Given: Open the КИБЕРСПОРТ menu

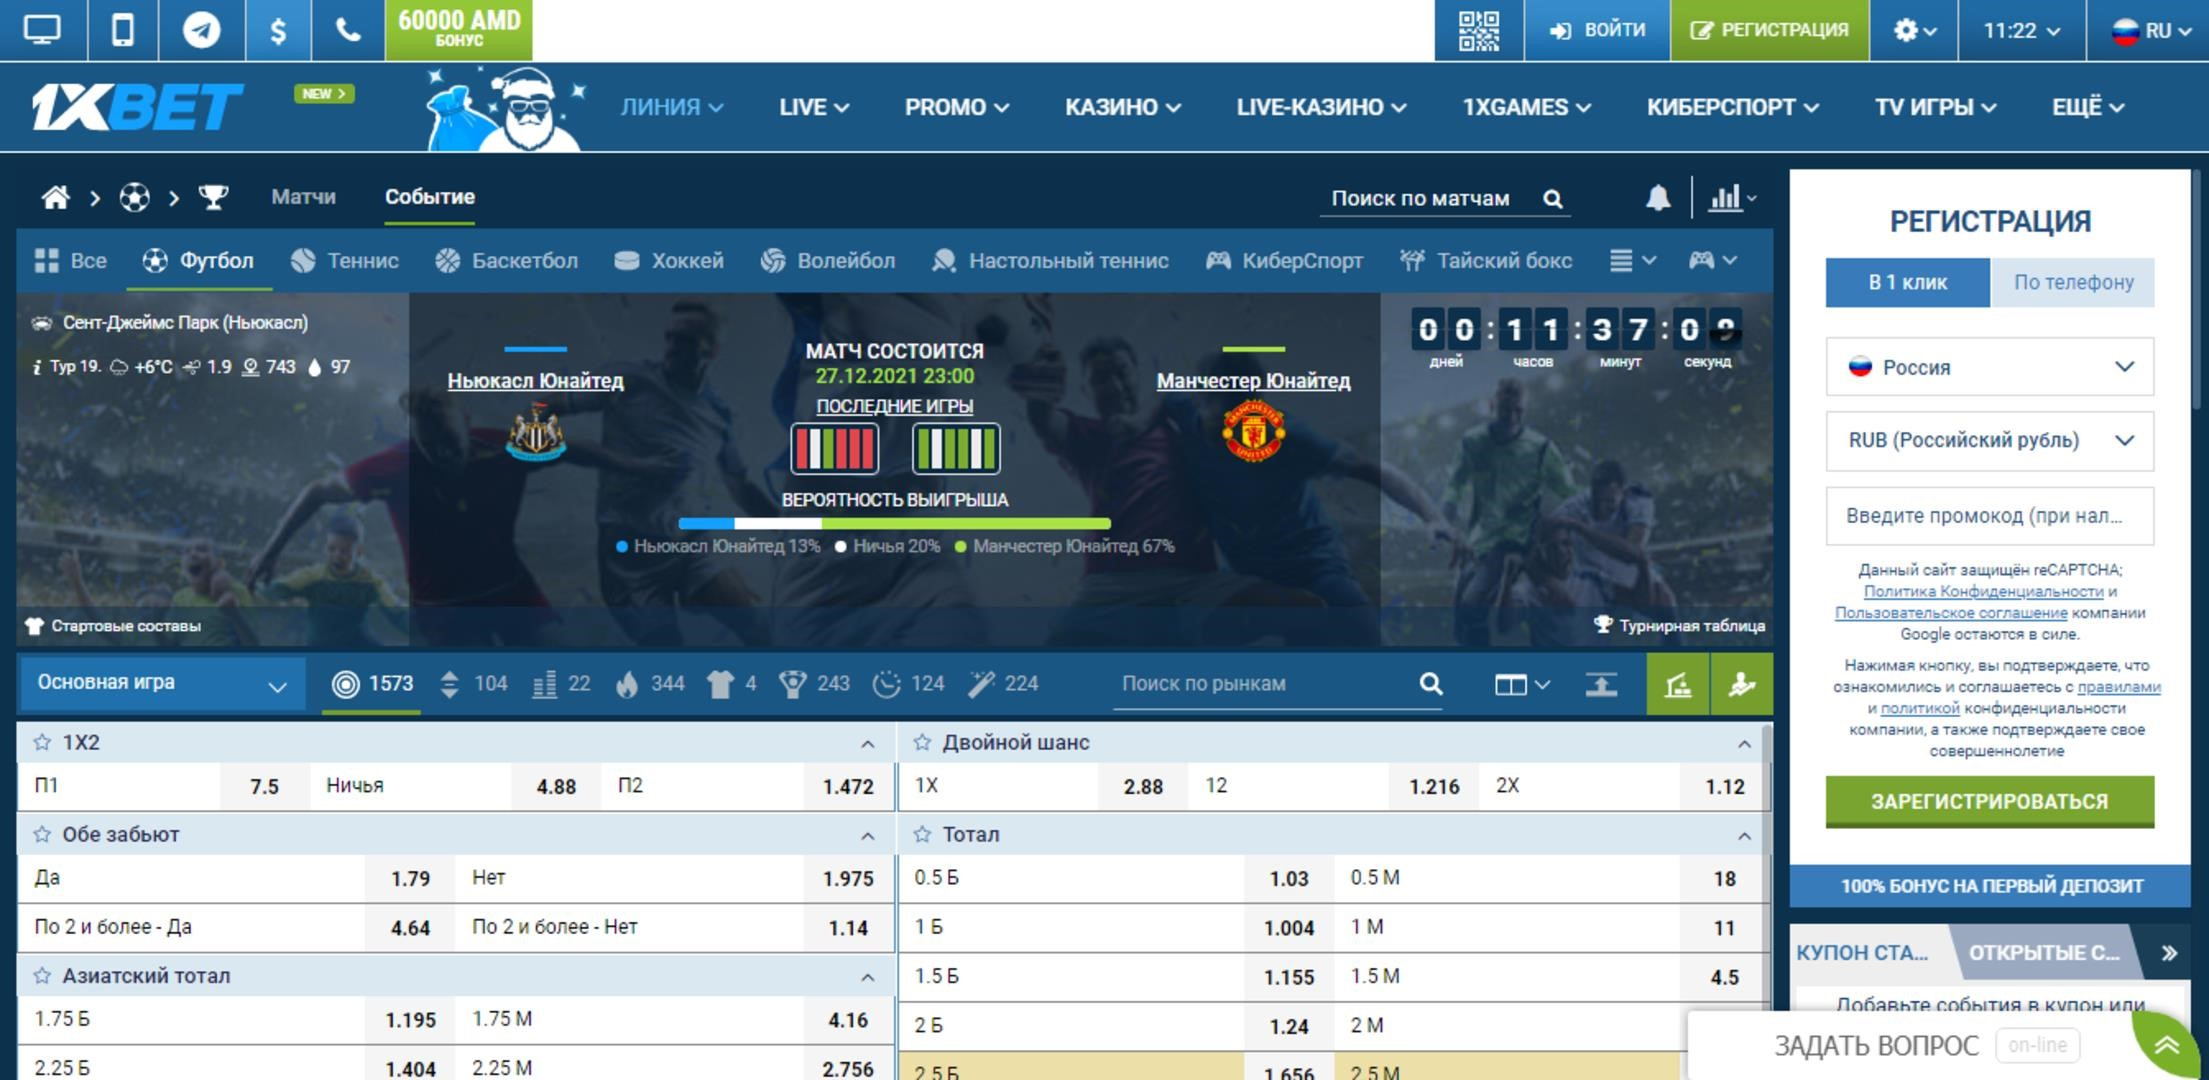Looking at the screenshot, I should pos(1732,107).
